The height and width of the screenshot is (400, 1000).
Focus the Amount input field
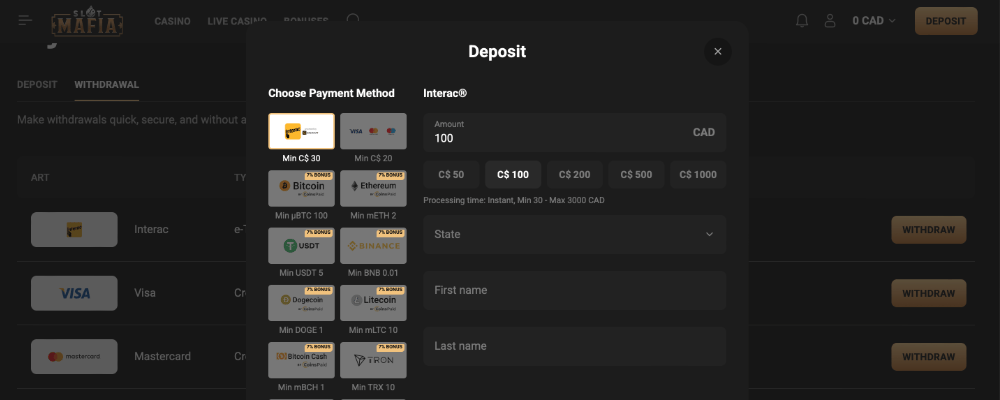pos(575,132)
